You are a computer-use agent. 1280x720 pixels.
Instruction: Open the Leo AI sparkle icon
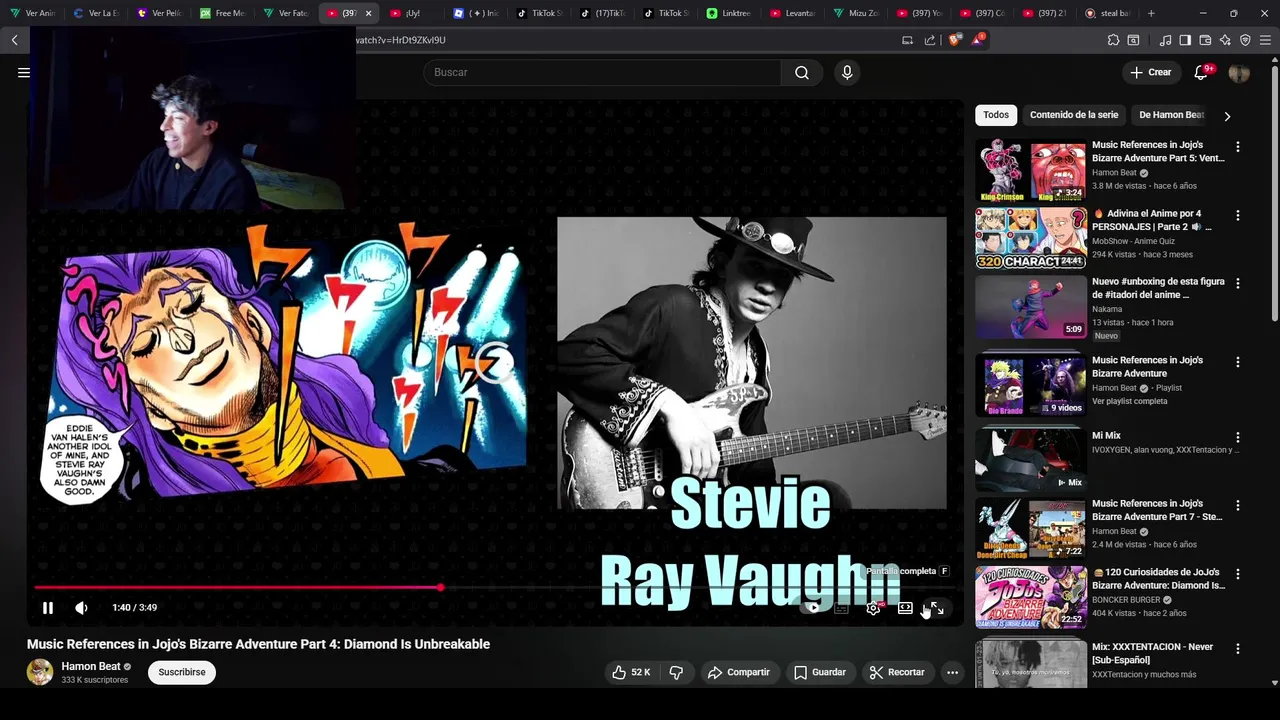pos(1225,40)
